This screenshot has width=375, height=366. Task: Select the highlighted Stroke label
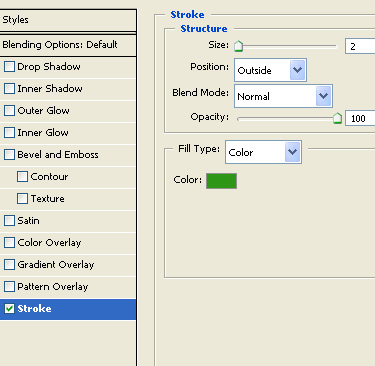coord(34,309)
